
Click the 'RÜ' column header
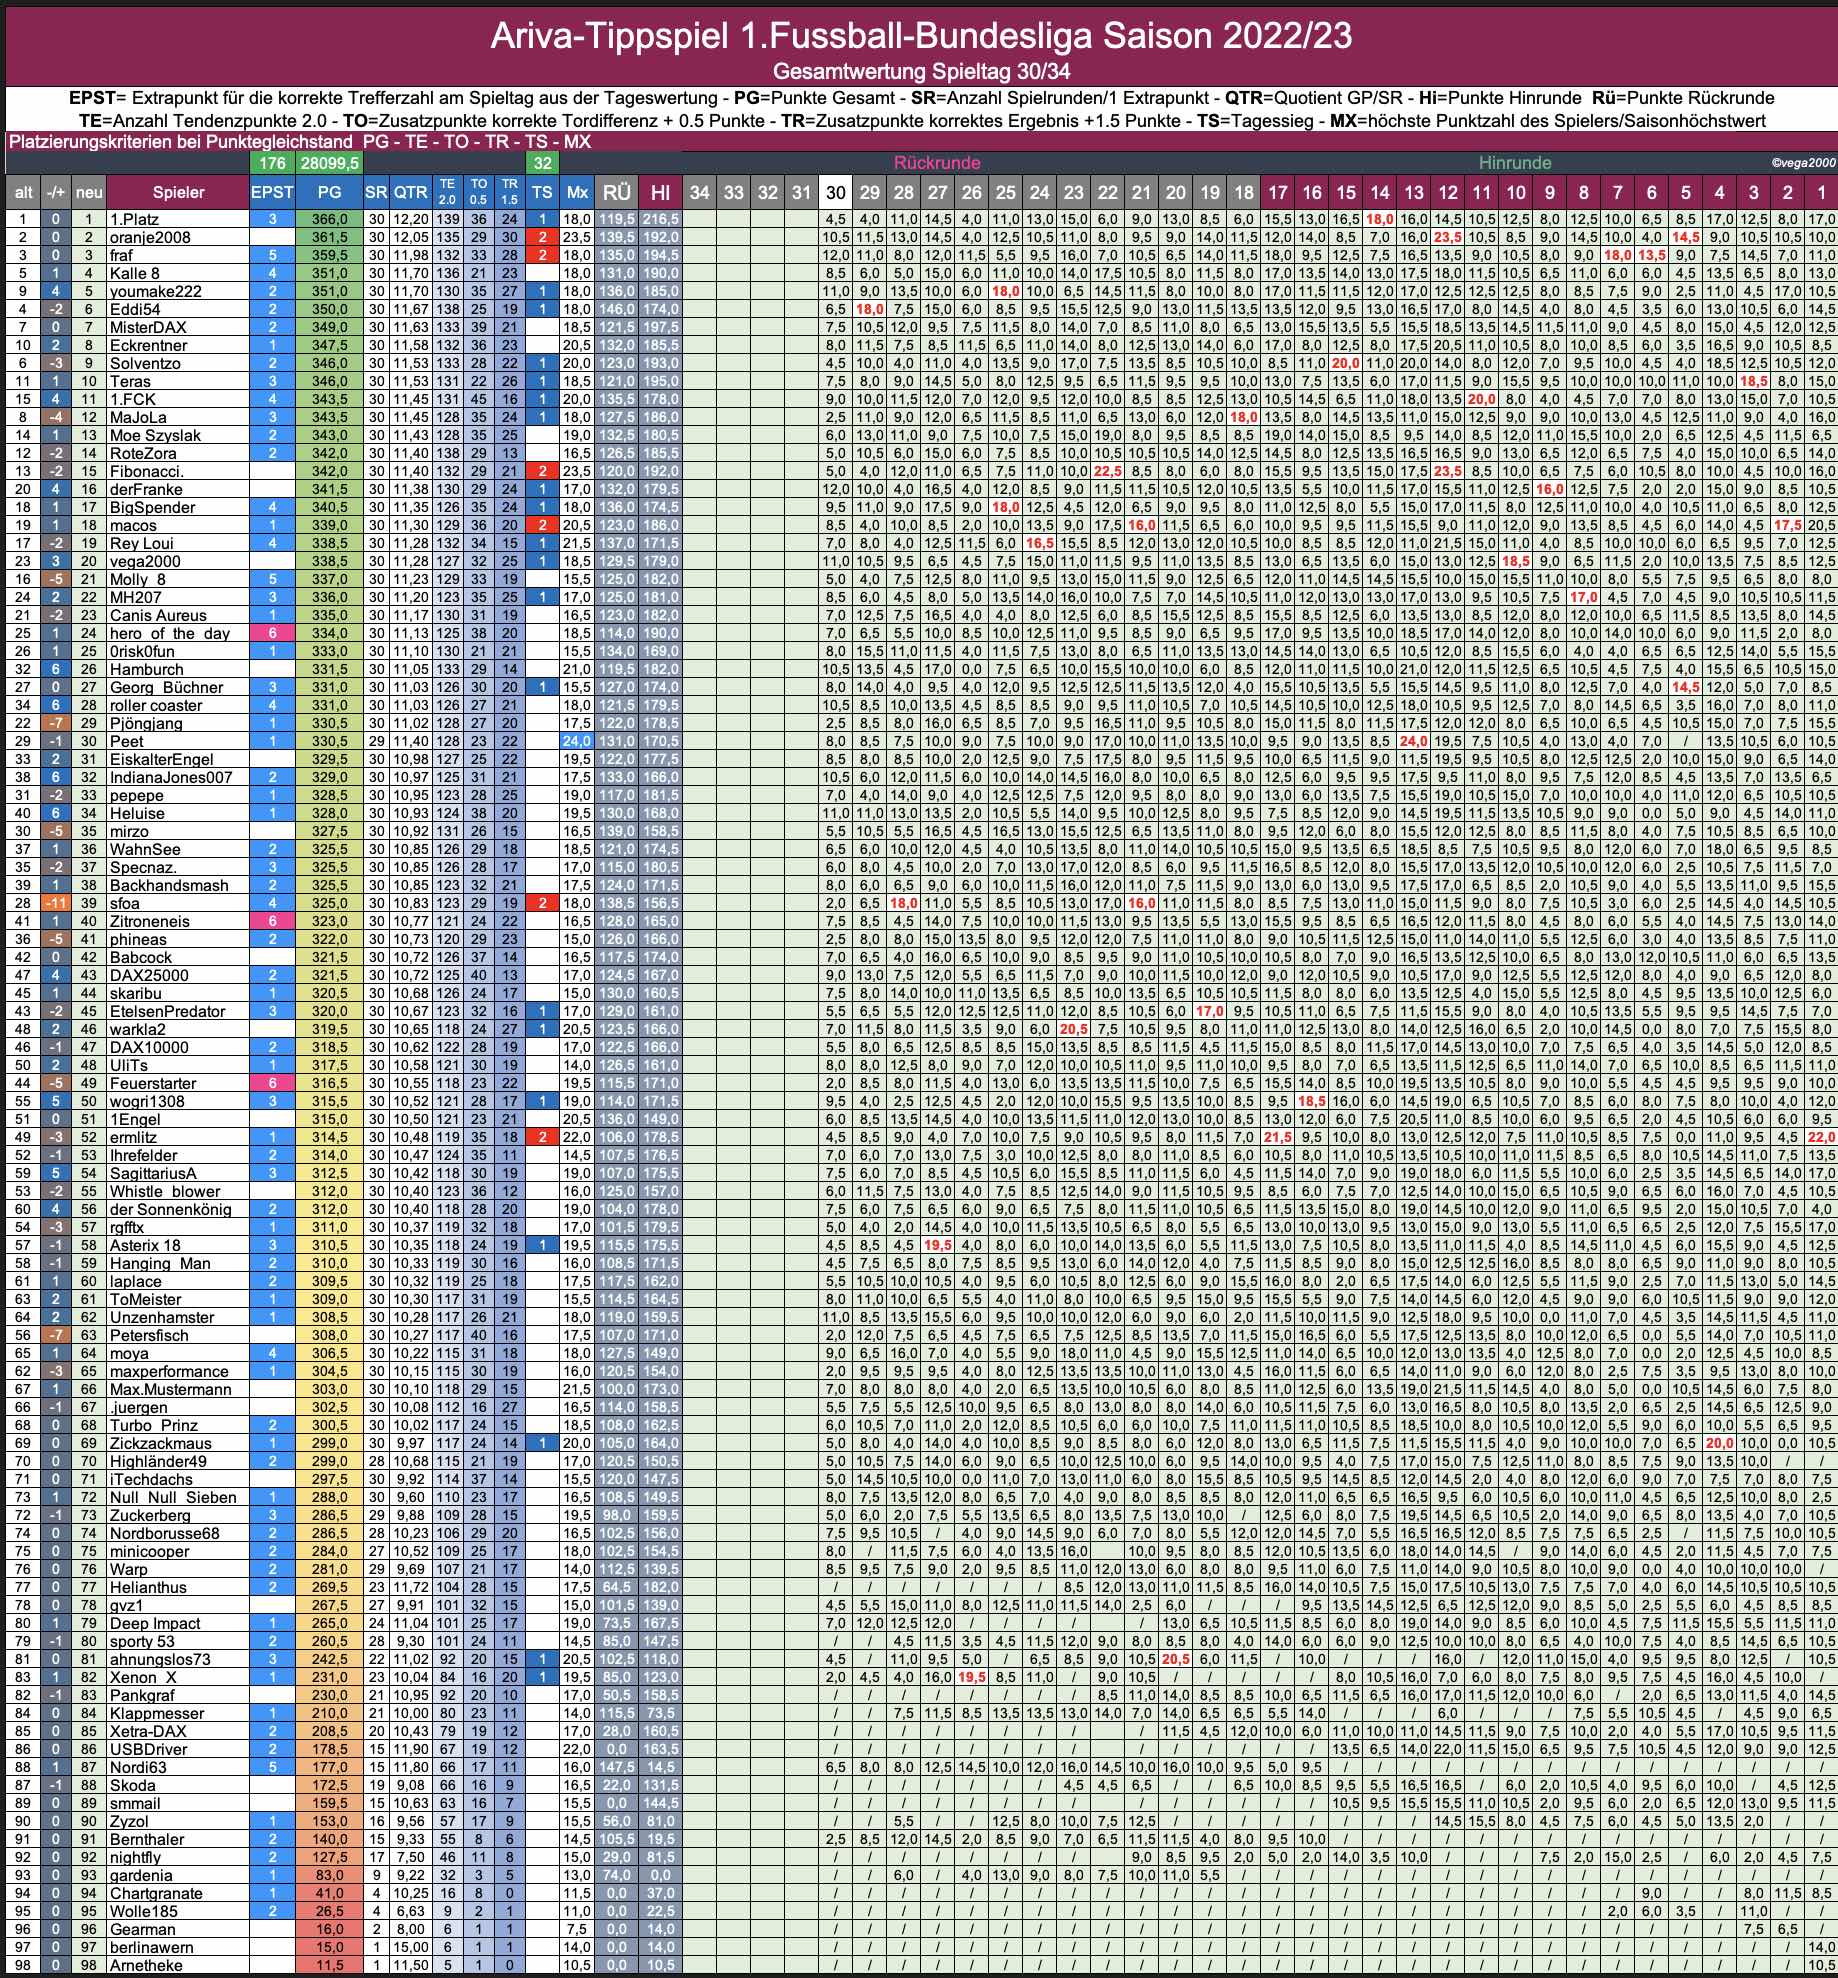(x=617, y=192)
